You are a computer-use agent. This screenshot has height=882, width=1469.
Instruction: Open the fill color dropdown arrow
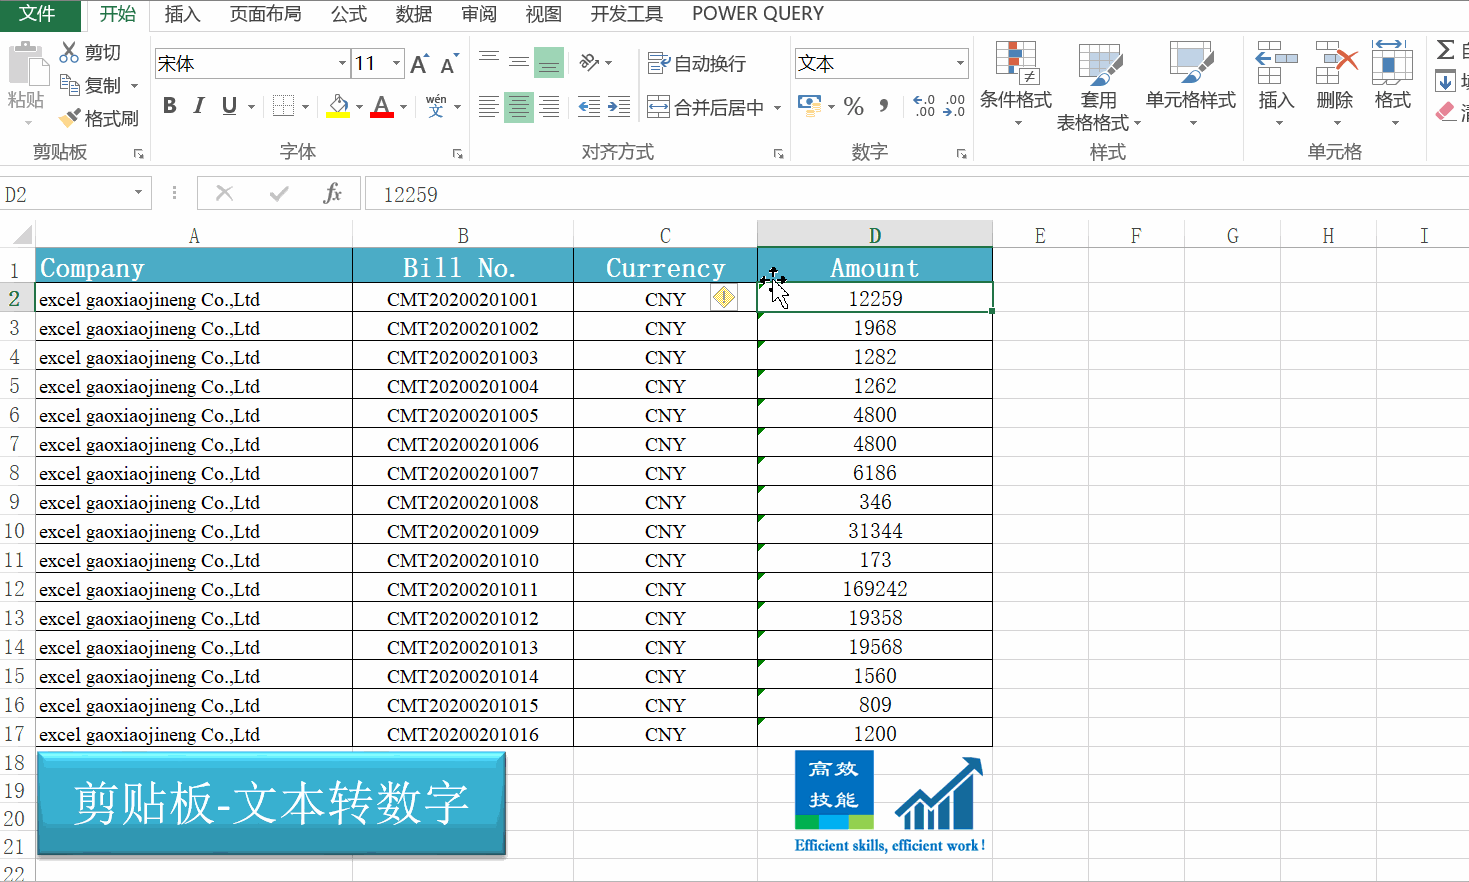tap(359, 107)
